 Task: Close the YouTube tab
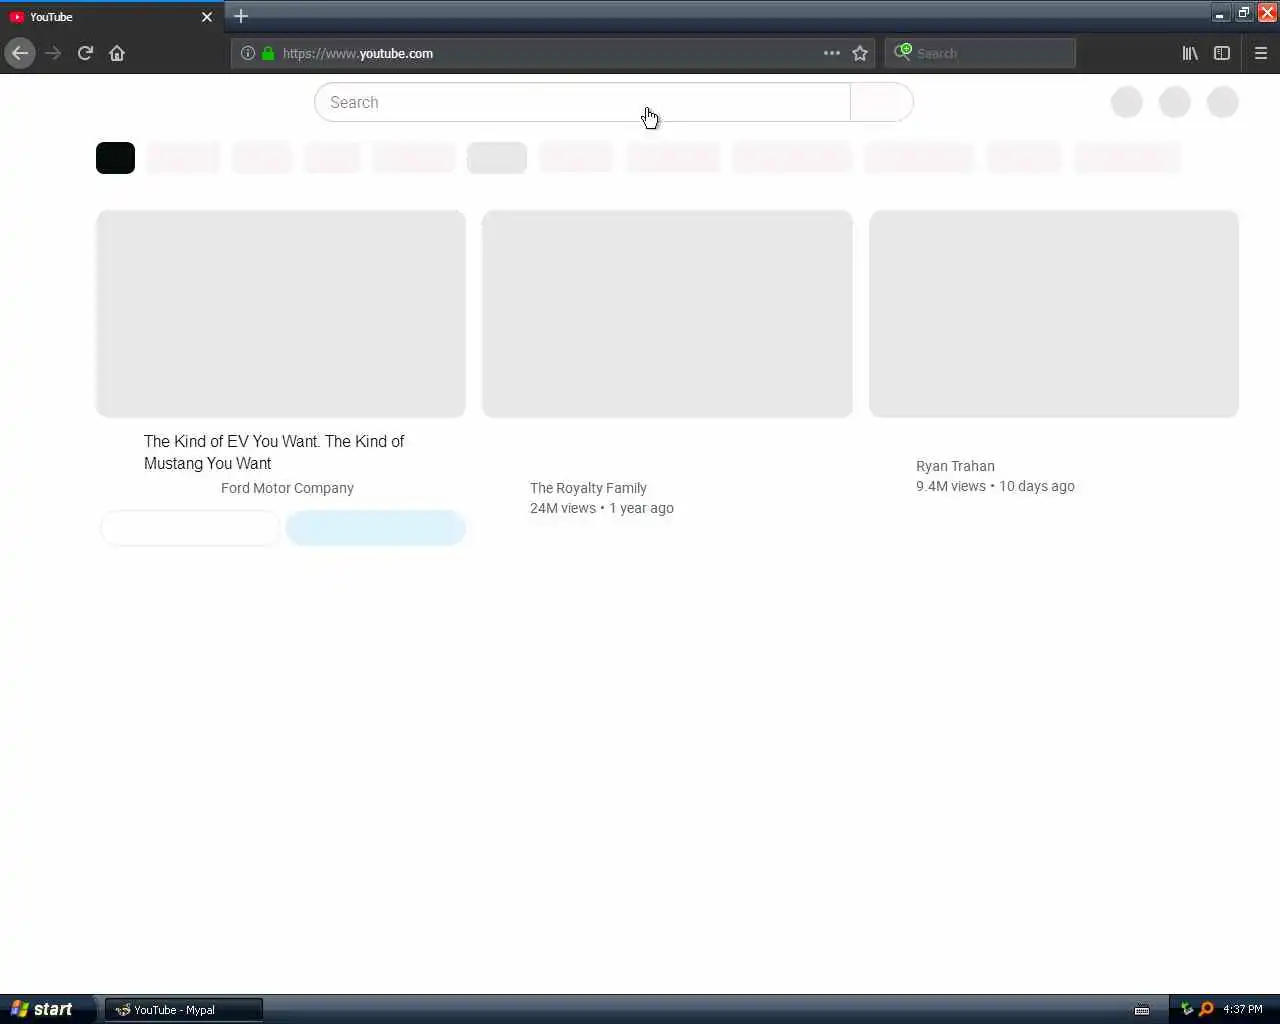pos(207,17)
